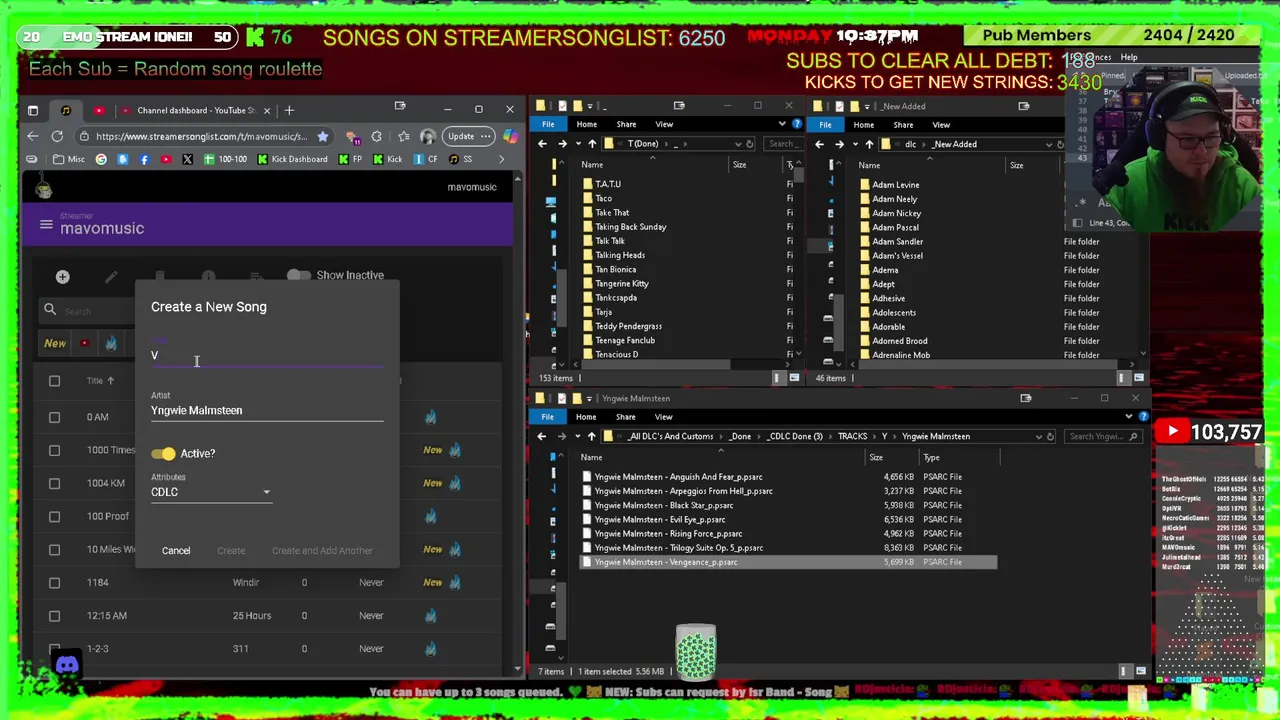
Task: Click the new tab plus button
Action: pos(289,110)
